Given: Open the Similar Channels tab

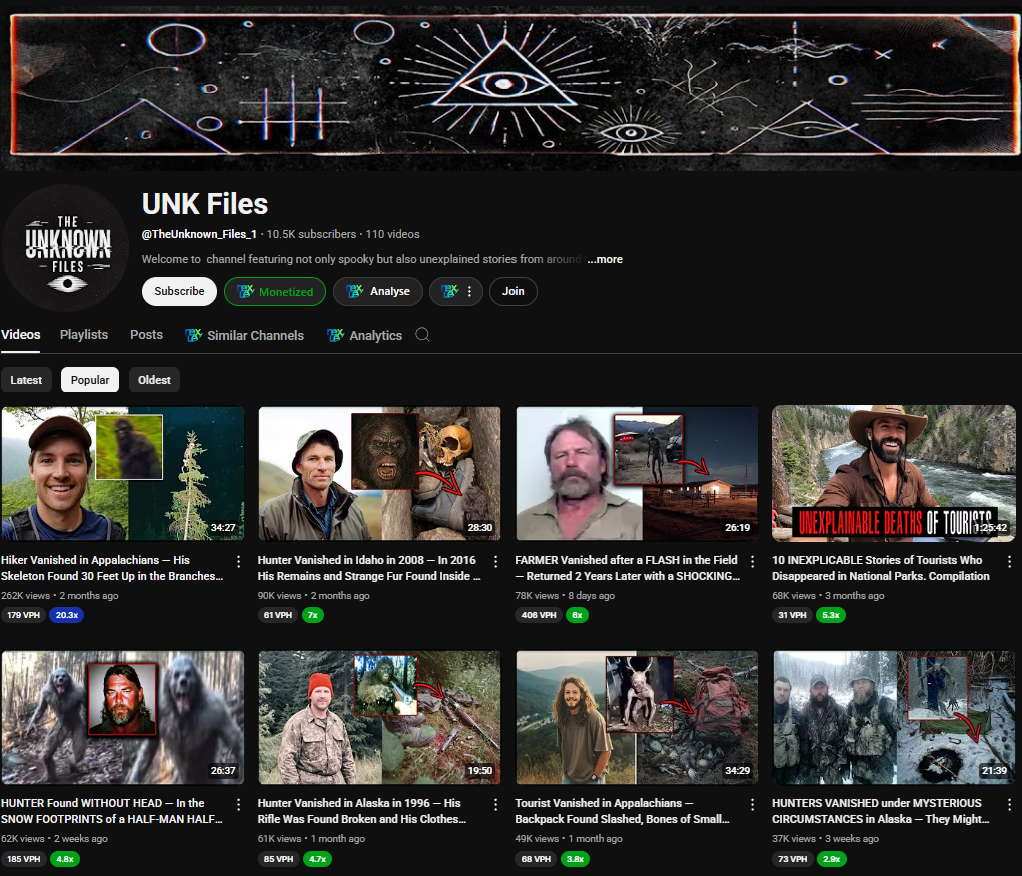Looking at the screenshot, I should (x=245, y=335).
